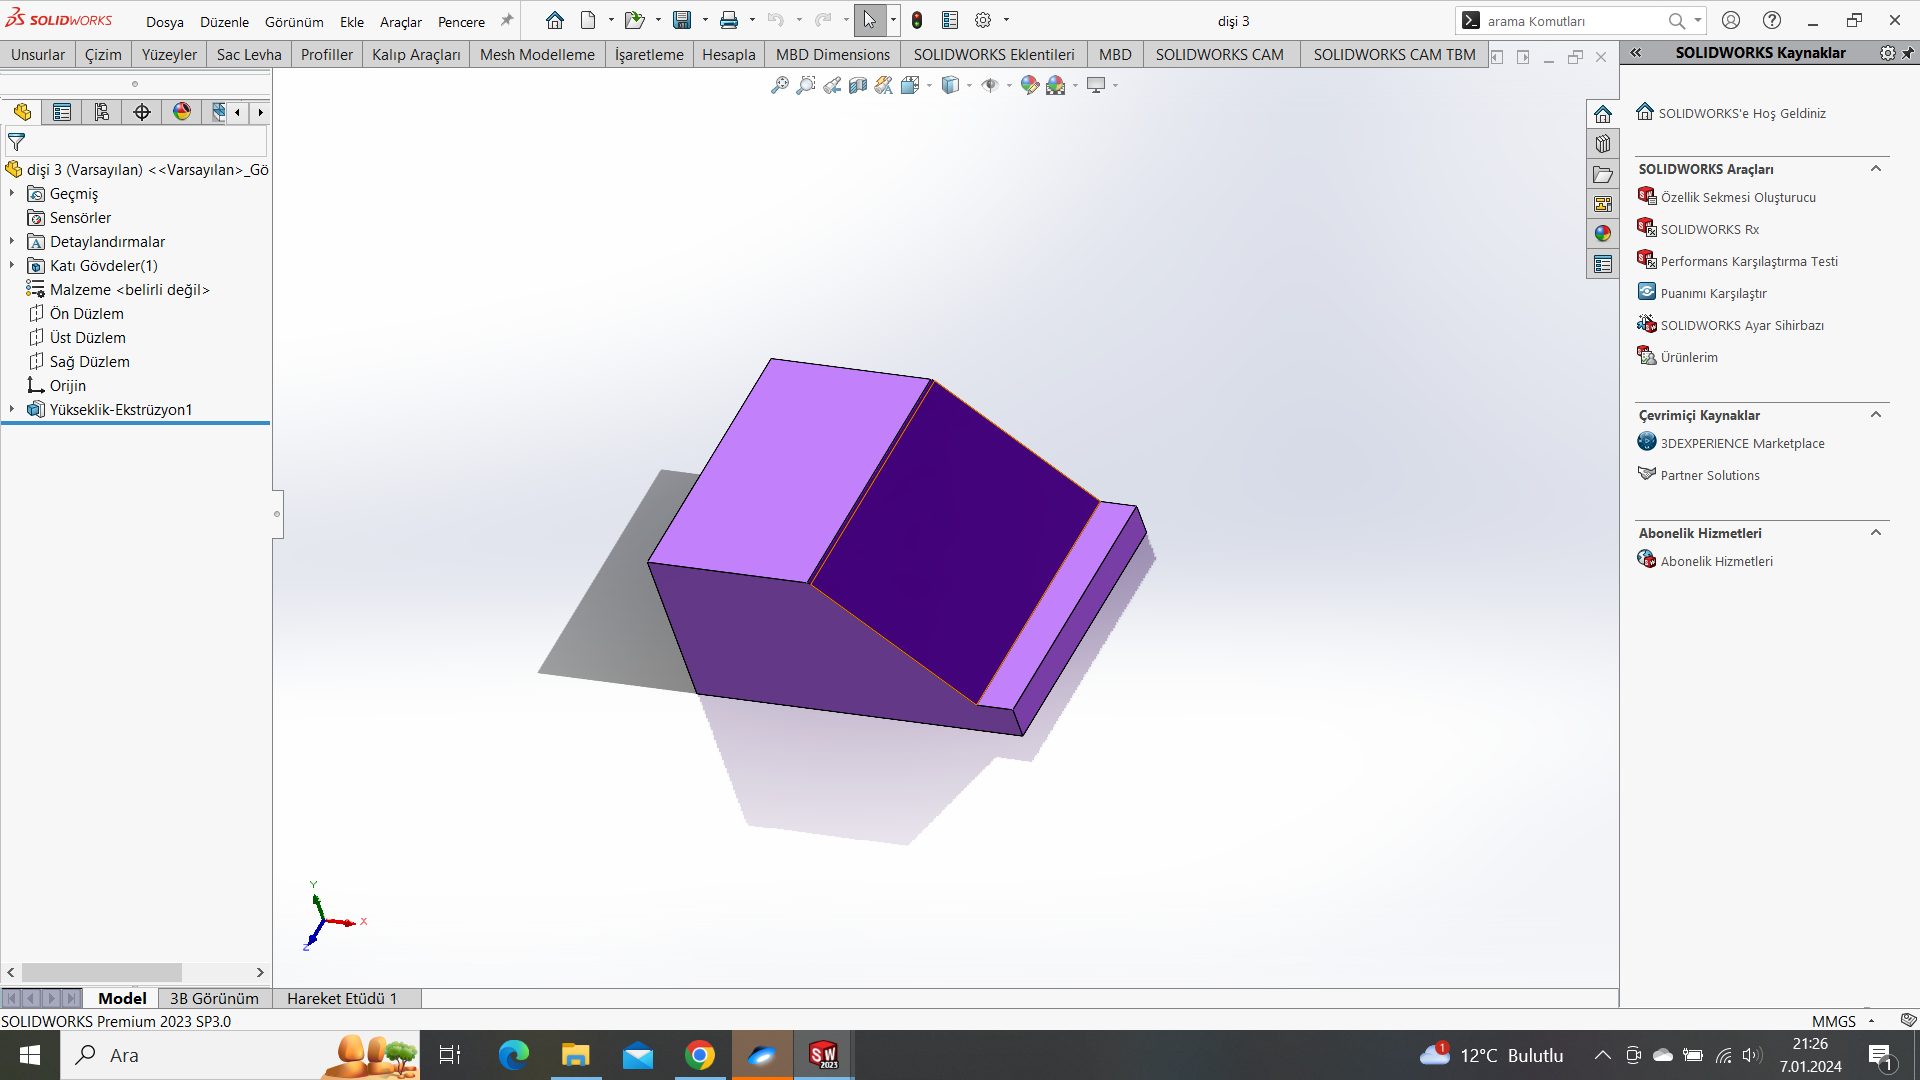Image resolution: width=1920 pixels, height=1080 pixels.
Task: Open the Araçlar menu
Action: click(x=400, y=21)
